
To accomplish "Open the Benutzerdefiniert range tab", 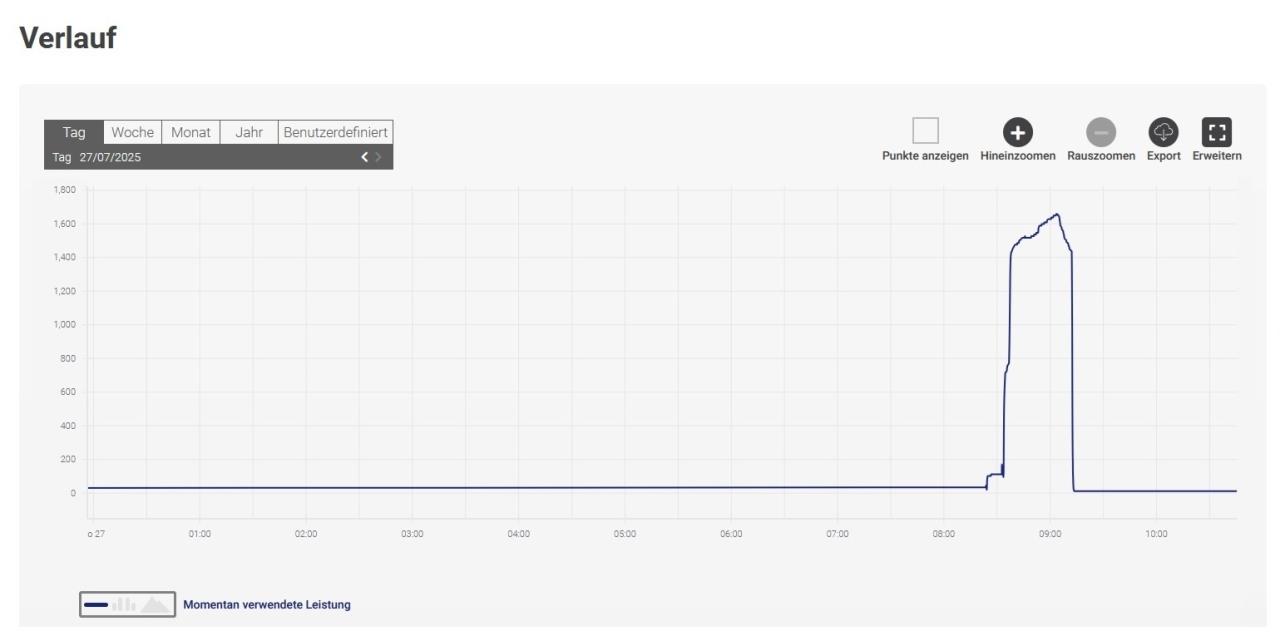I will click(335, 132).
